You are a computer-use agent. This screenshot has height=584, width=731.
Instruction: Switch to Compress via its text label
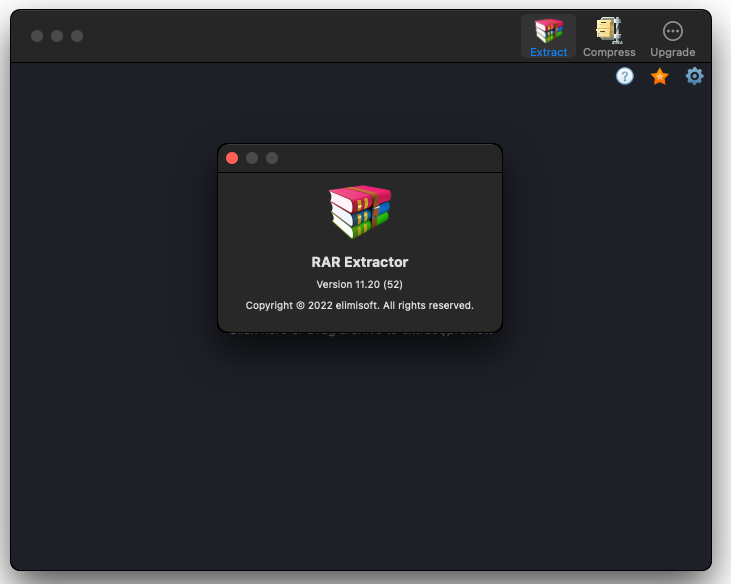pyautogui.click(x=609, y=52)
